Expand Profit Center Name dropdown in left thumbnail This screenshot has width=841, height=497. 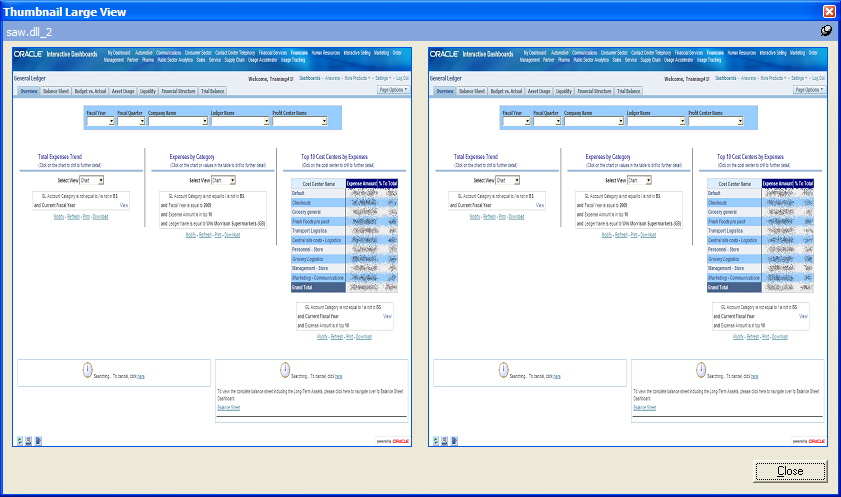pyautogui.click(x=299, y=122)
